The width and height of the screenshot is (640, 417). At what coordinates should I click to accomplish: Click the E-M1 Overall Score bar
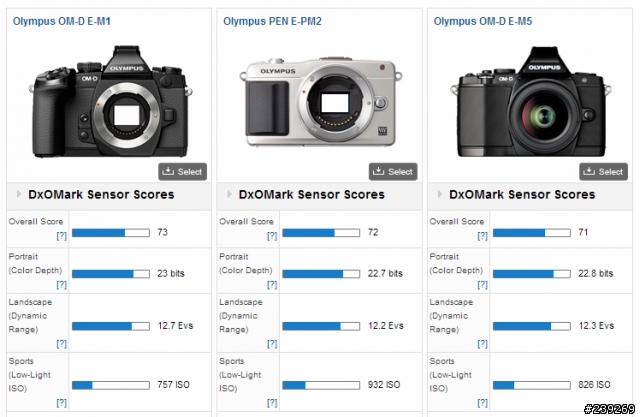coord(111,233)
